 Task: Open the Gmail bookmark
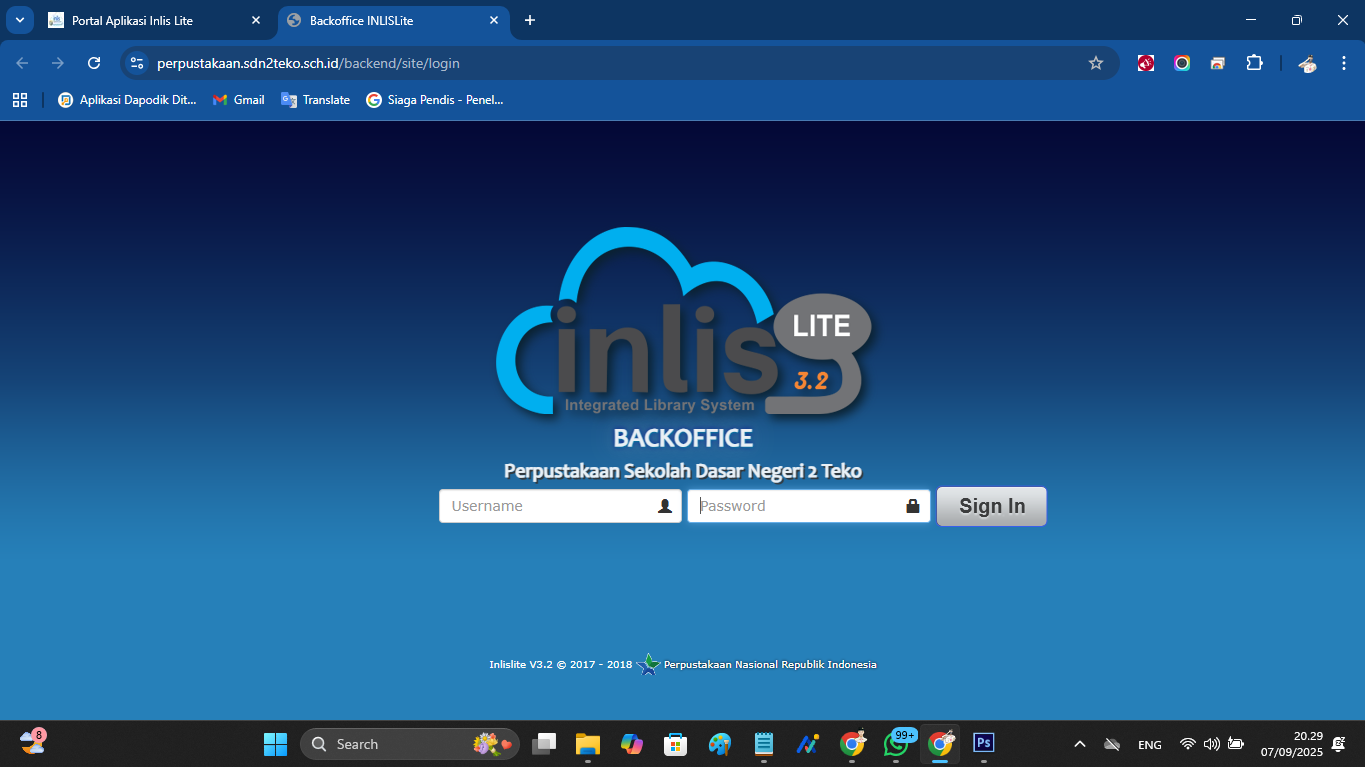(238, 99)
